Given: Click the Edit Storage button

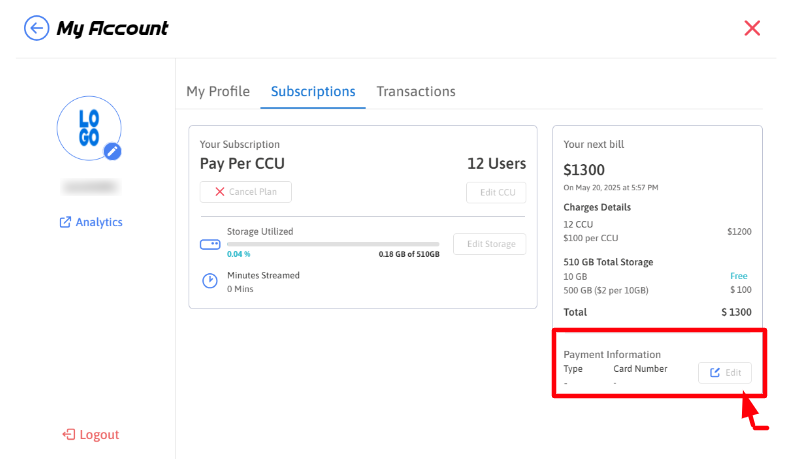Looking at the screenshot, I should [489, 244].
